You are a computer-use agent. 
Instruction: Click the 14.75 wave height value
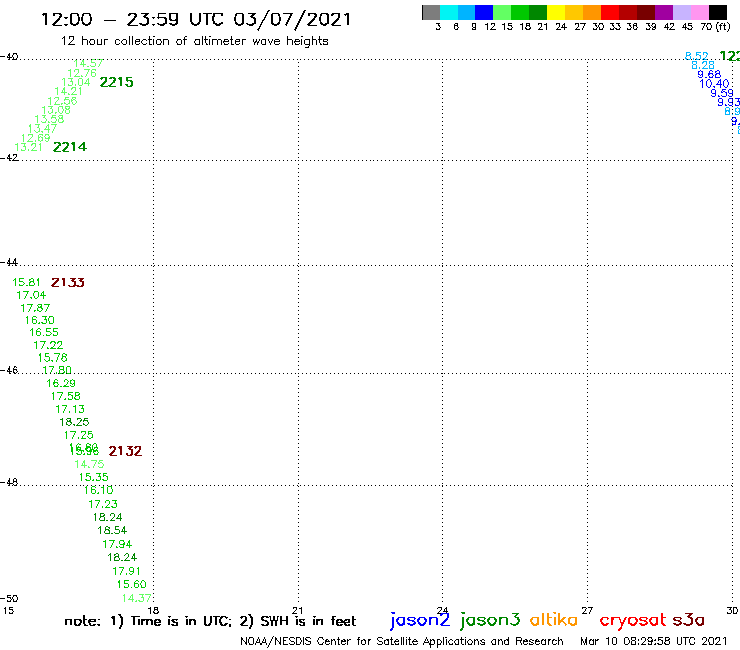click(89, 464)
